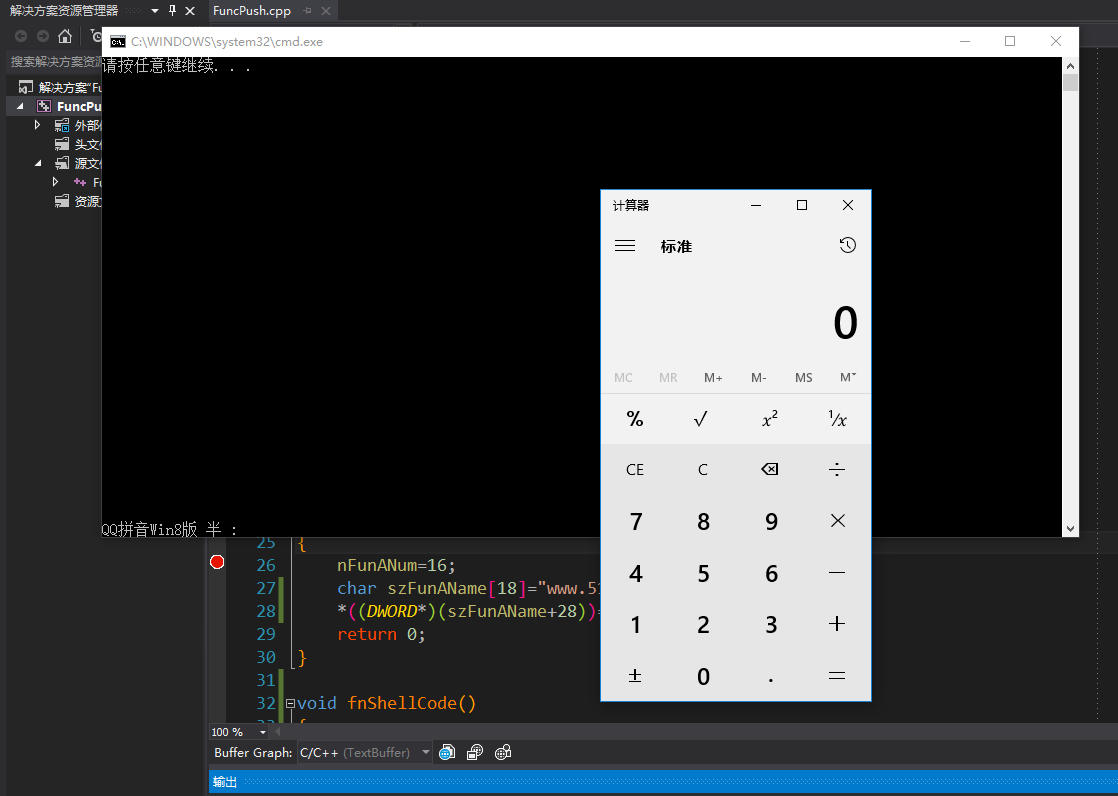Image resolution: width=1118 pixels, height=796 pixels.
Task: Click the backspace key in Calculator
Action: click(770, 469)
